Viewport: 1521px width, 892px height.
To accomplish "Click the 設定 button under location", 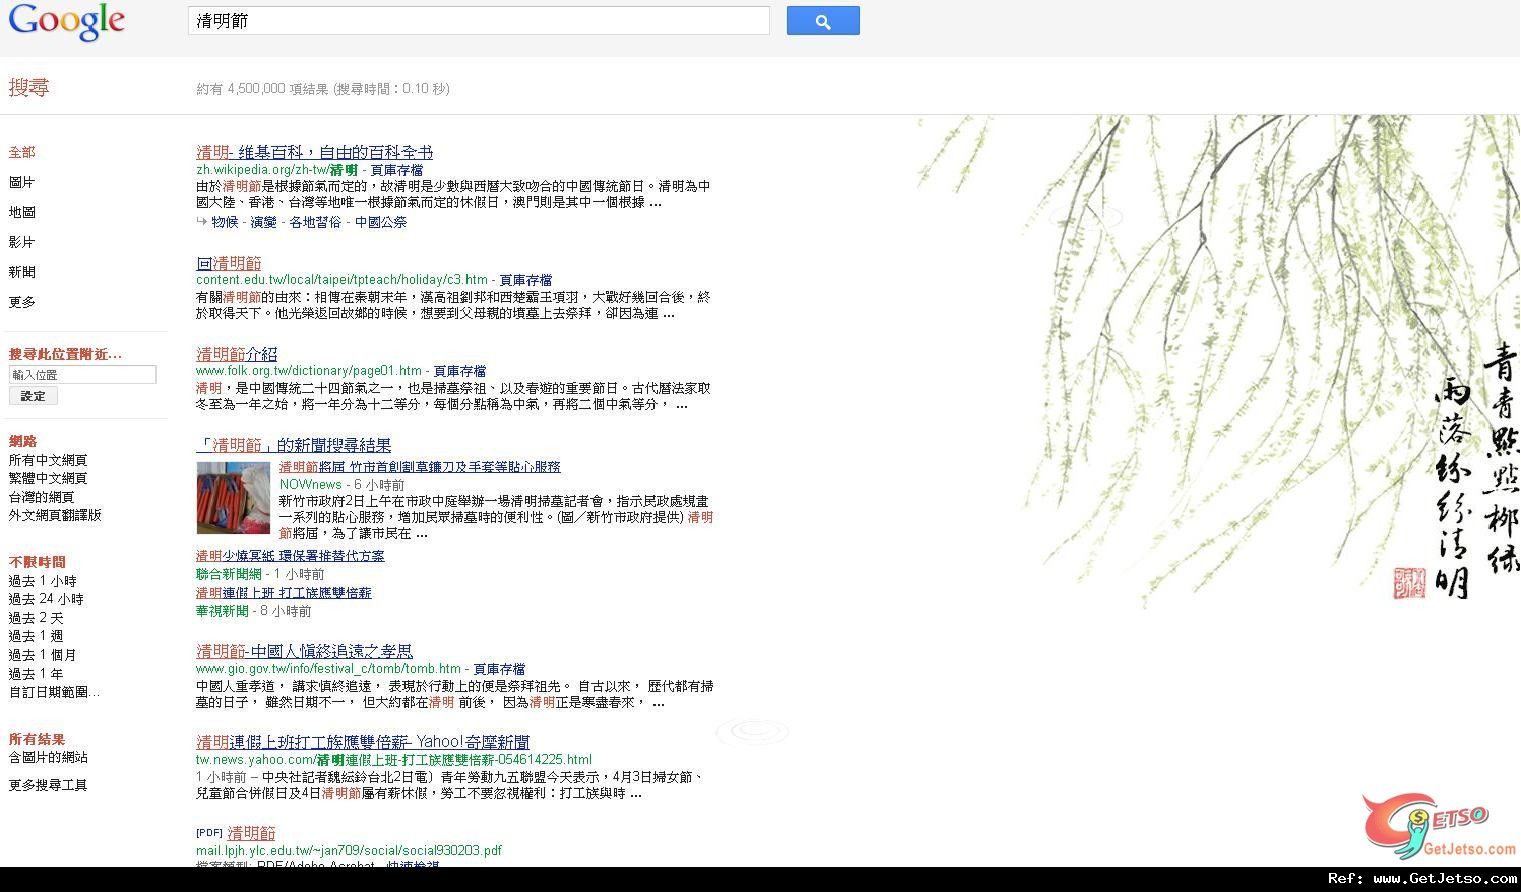I will click(33, 396).
